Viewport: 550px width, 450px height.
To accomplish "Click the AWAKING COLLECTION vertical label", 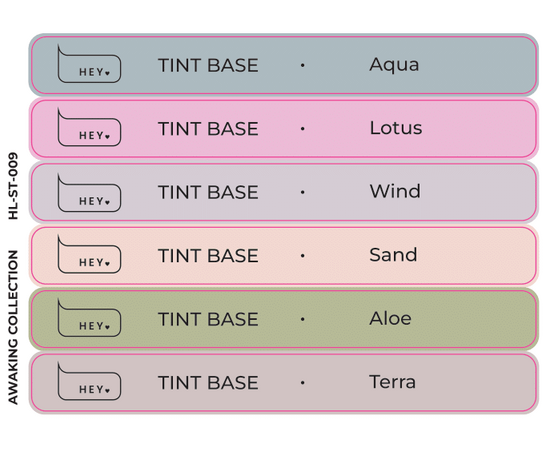I will point(13,327).
